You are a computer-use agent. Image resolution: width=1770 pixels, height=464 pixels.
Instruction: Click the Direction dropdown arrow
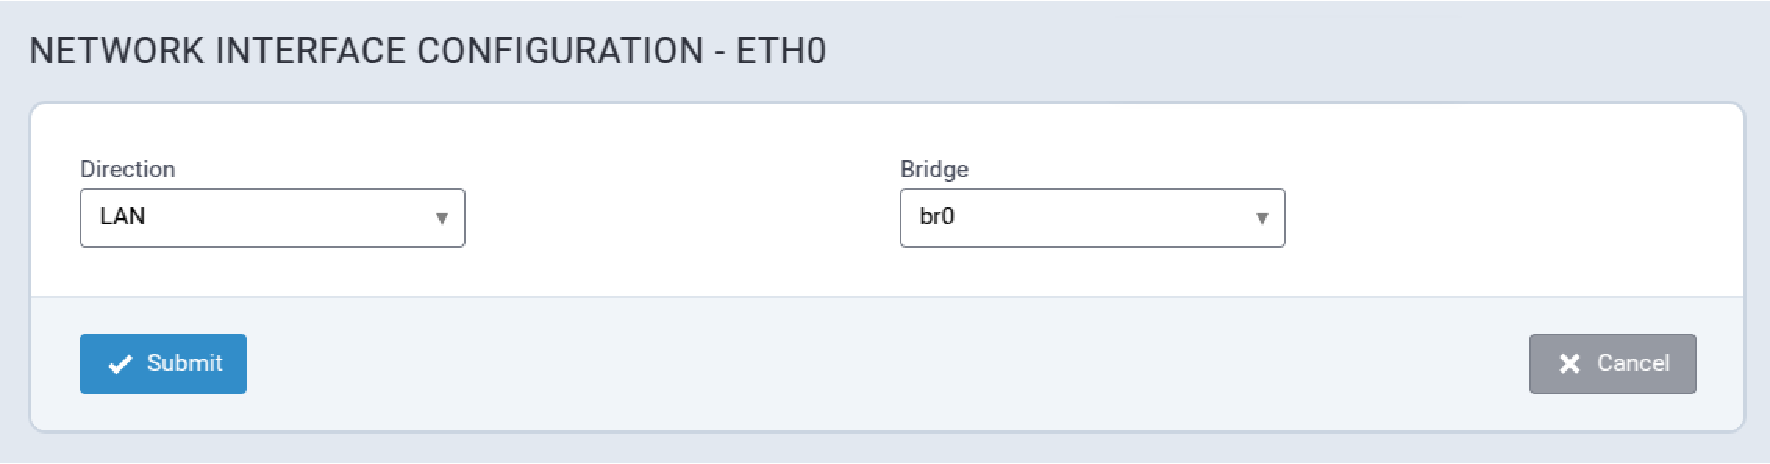tap(441, 218)
